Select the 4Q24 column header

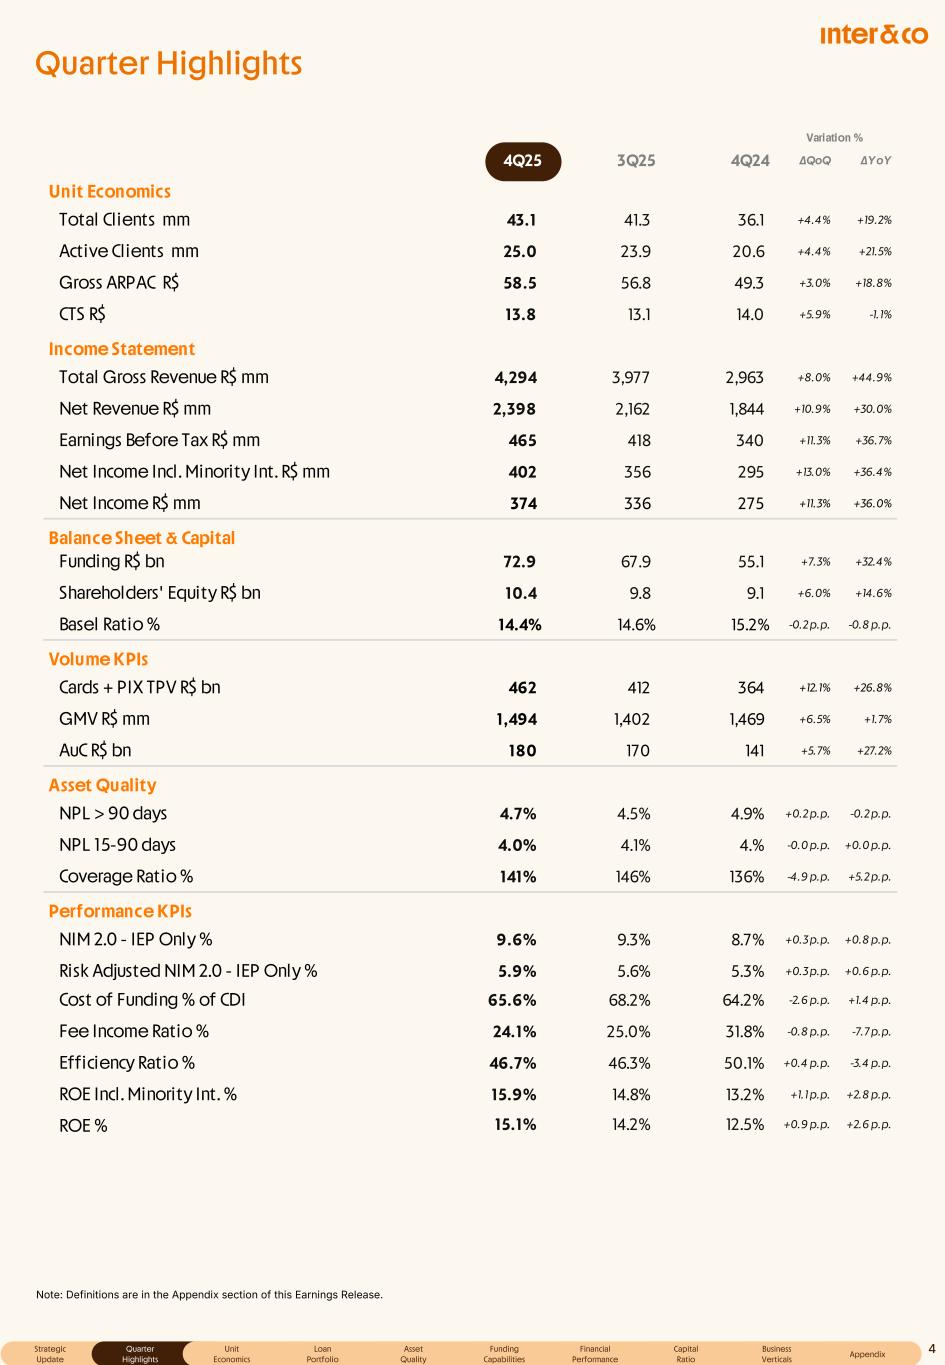750,161
